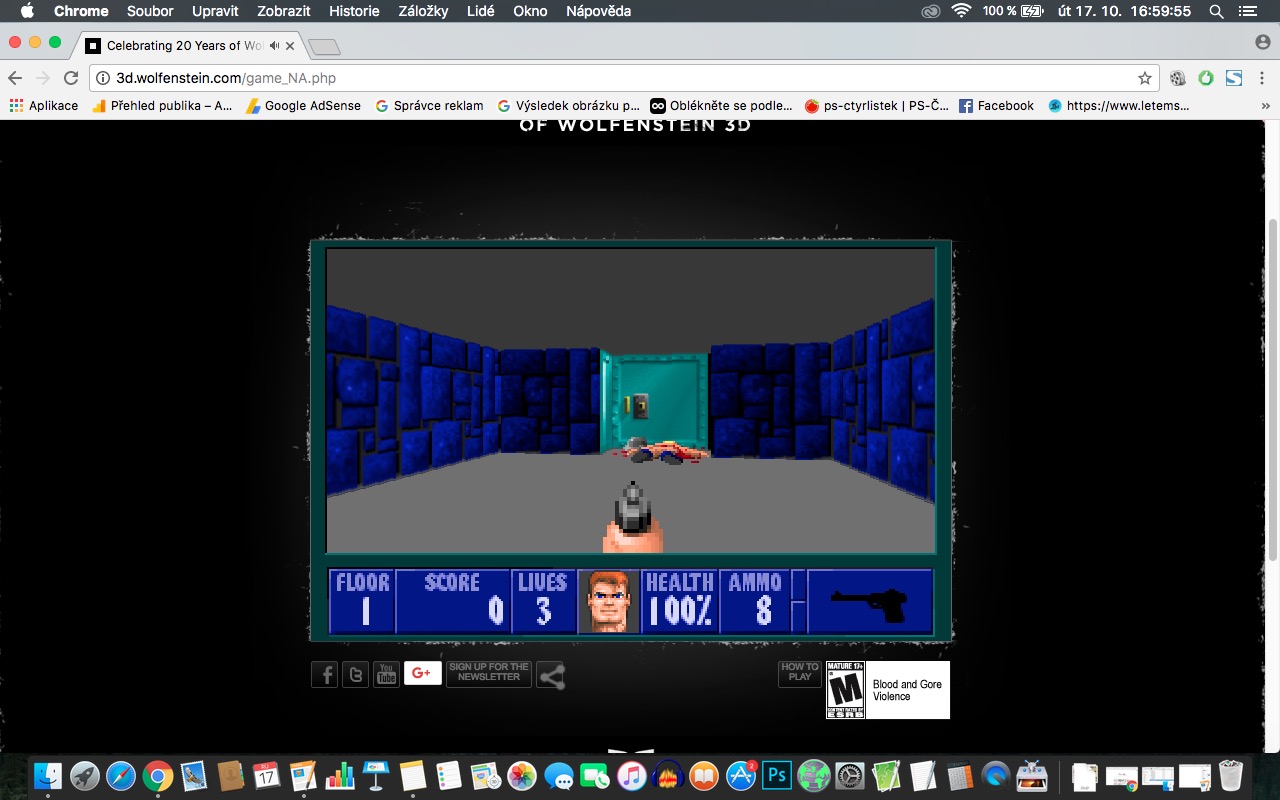Screen dimensions: 1280x800
Task: Open the Facebook share icon below the game
Action: coord(324,675)
